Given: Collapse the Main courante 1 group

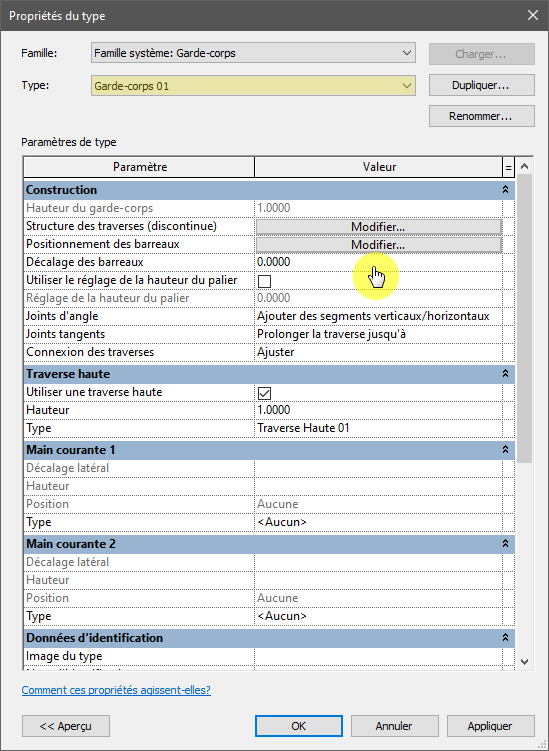Looking at the screenshot, I should (505, 449).
